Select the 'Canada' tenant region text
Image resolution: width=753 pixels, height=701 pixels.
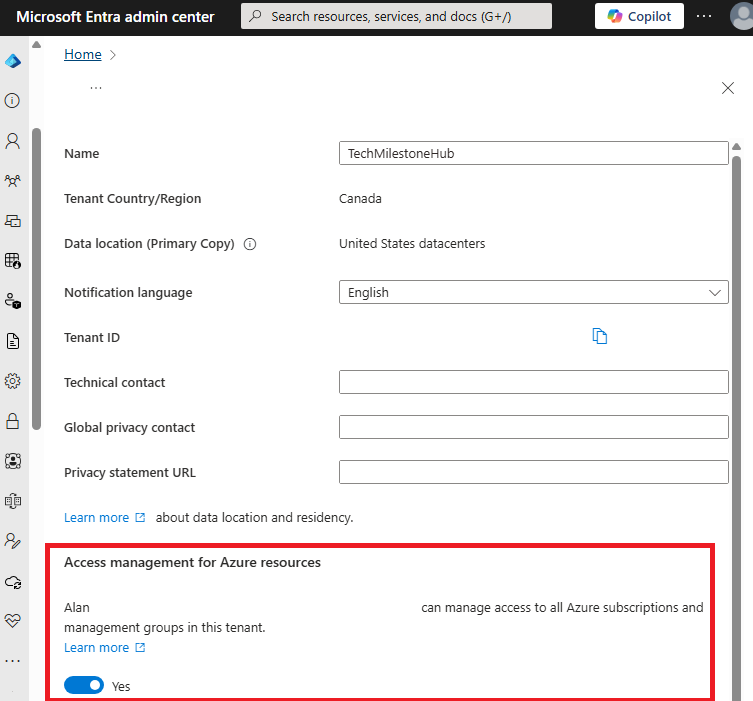tap(360, 199)
